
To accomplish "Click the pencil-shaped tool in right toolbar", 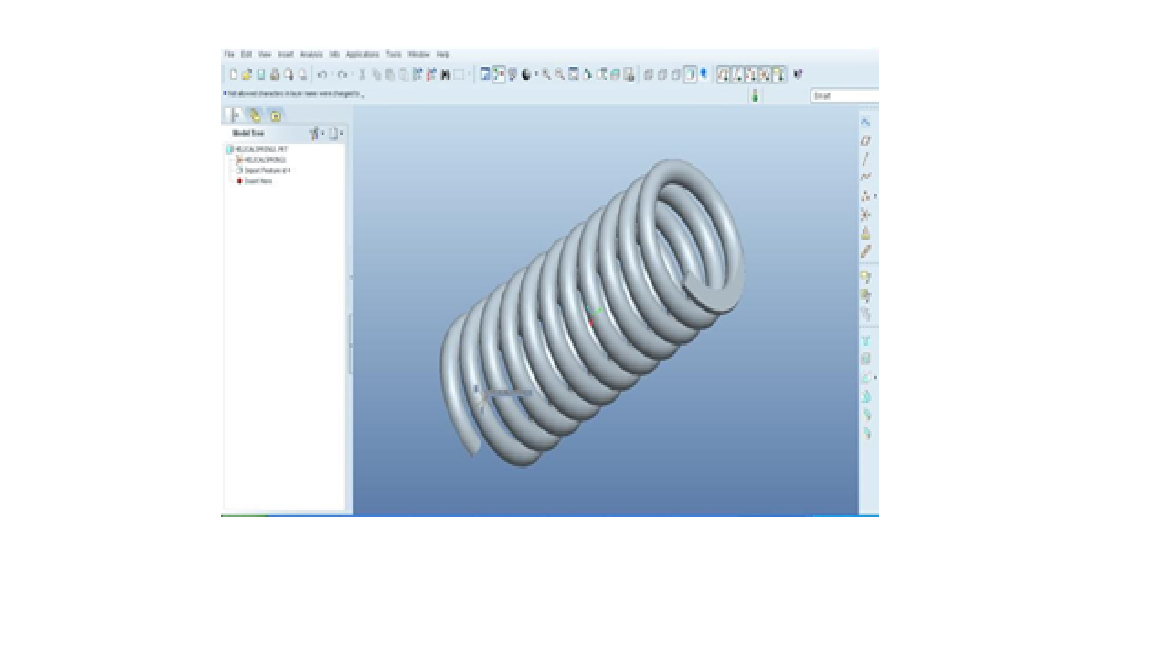I will (x=865, y=251).
